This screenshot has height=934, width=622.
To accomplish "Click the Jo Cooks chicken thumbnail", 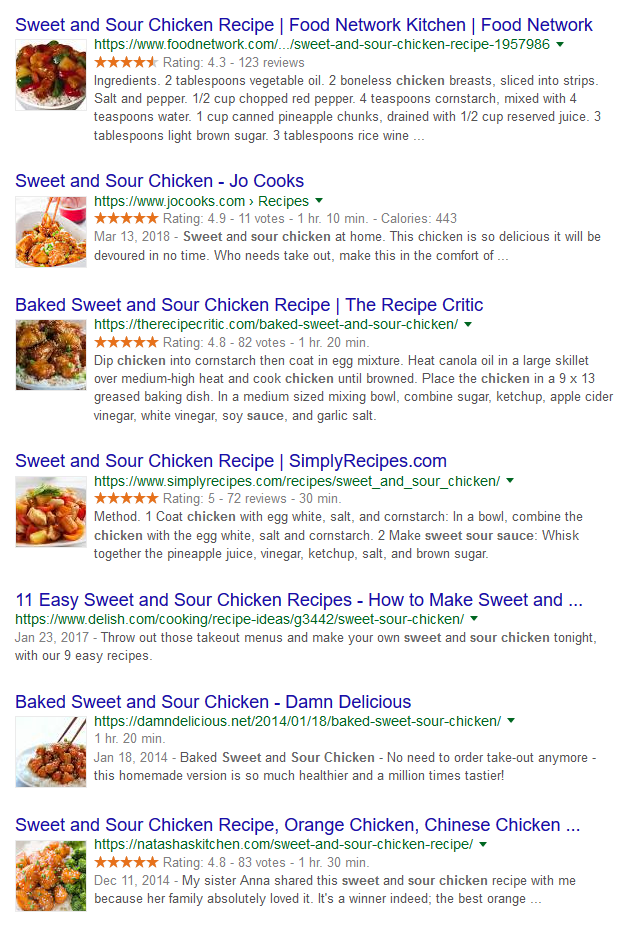I will pos(50,231).
